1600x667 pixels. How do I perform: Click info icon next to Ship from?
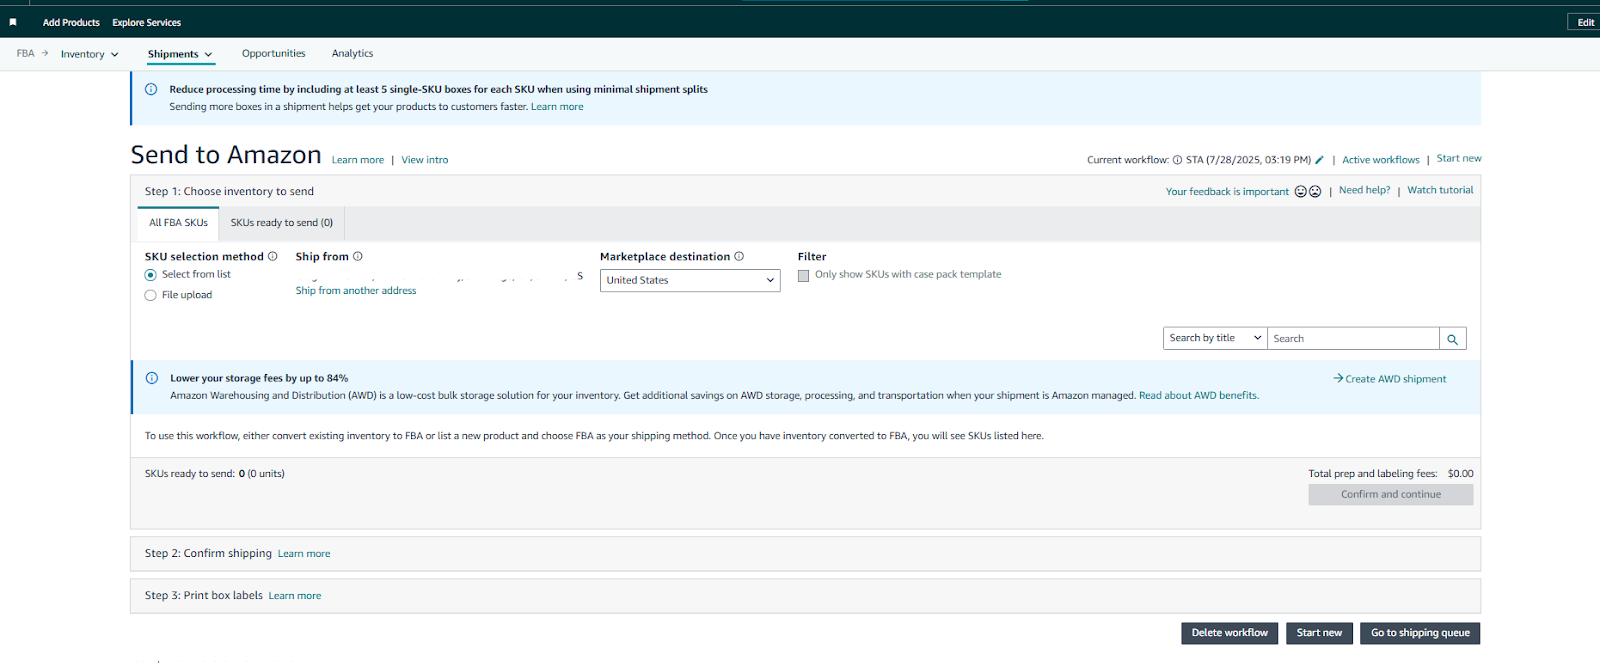pos(358,257)
